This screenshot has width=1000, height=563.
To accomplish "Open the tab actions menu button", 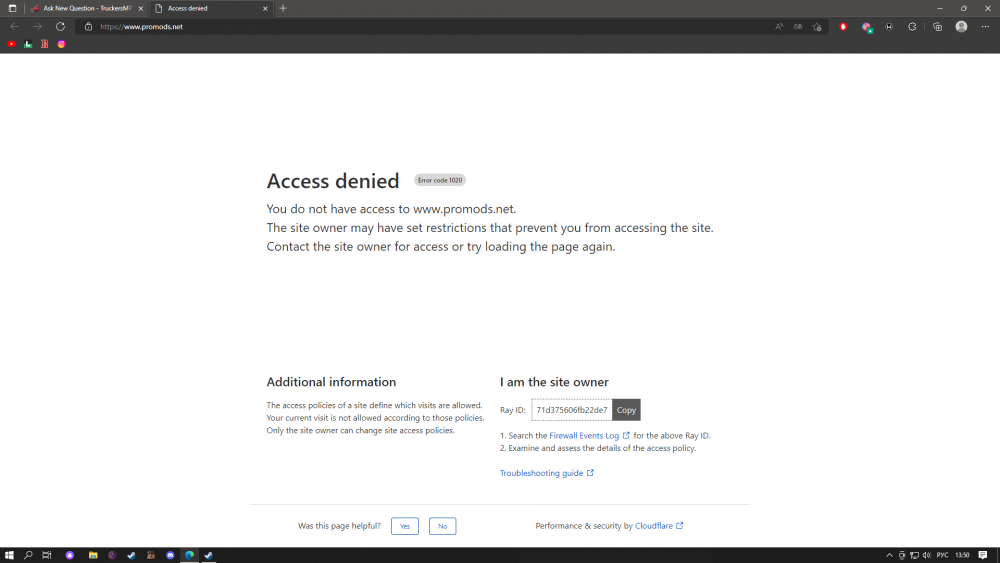I will point(12,8).
